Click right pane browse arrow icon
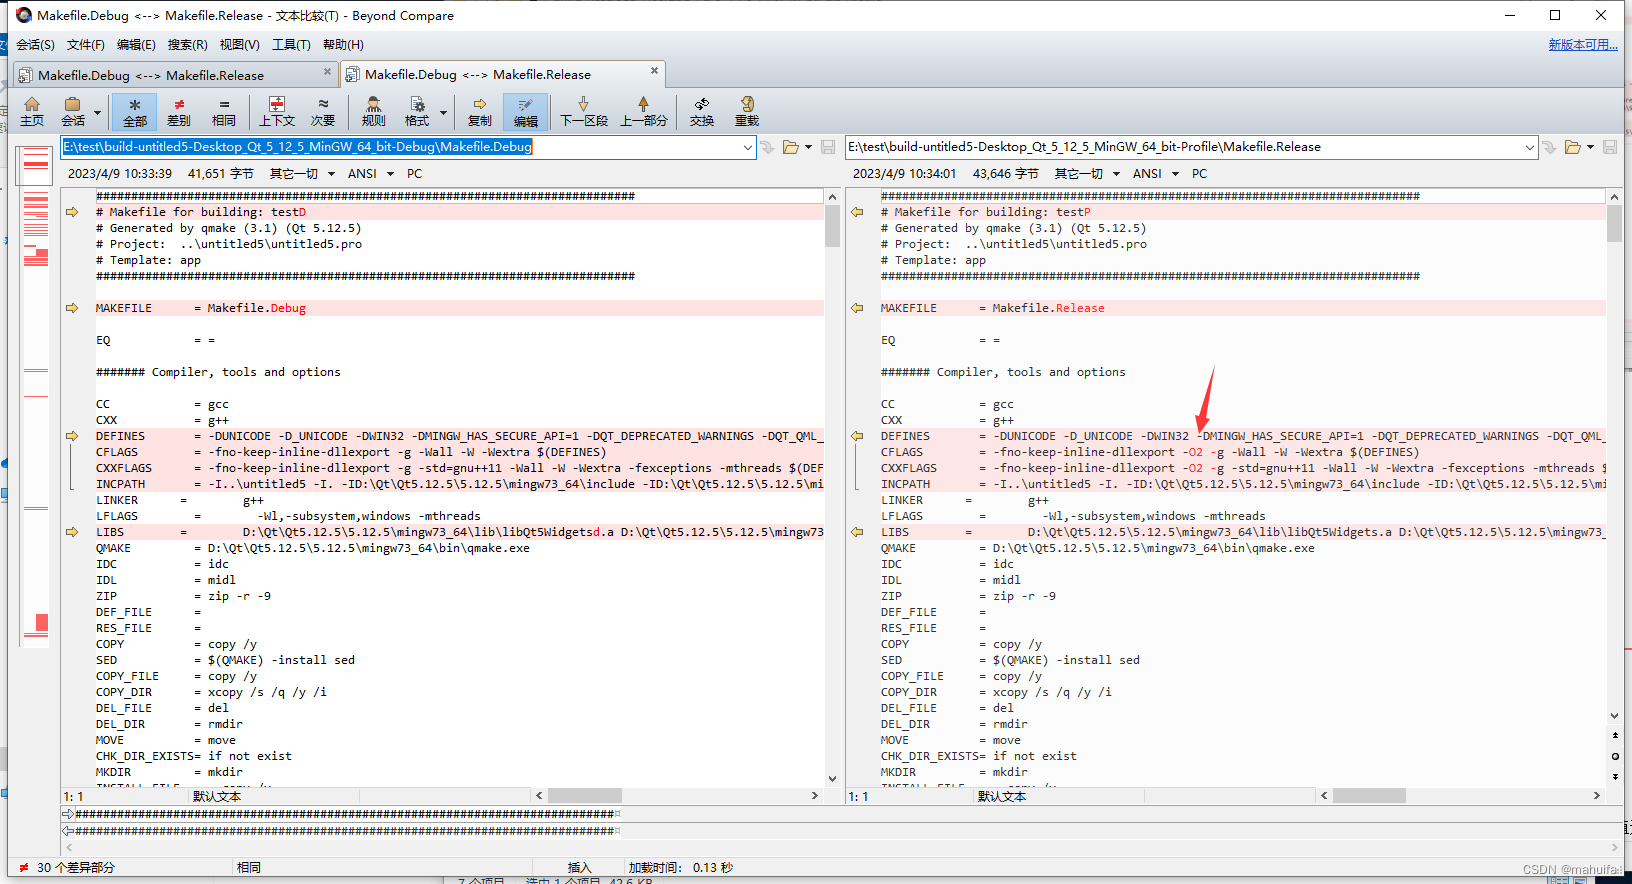The image size is (1632, 884). click(x=1549, y=147)
